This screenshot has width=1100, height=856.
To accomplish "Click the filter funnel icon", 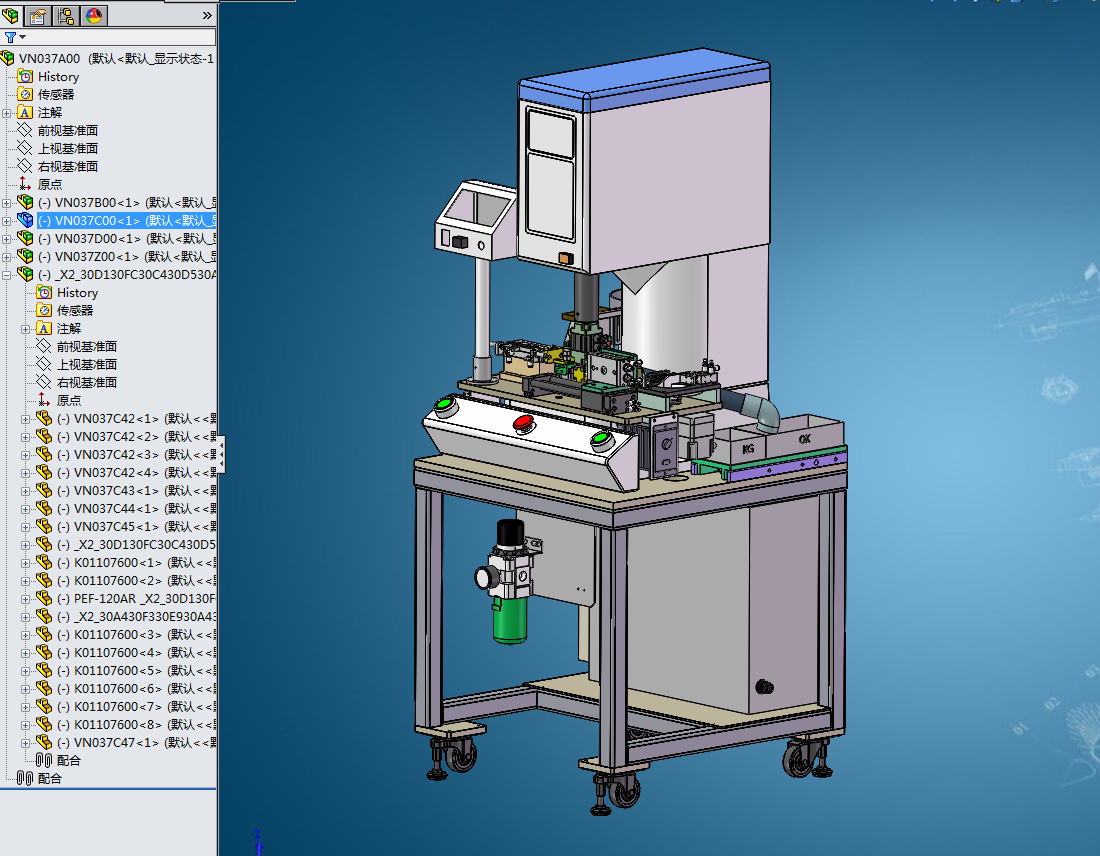I will tap(11, 37).
